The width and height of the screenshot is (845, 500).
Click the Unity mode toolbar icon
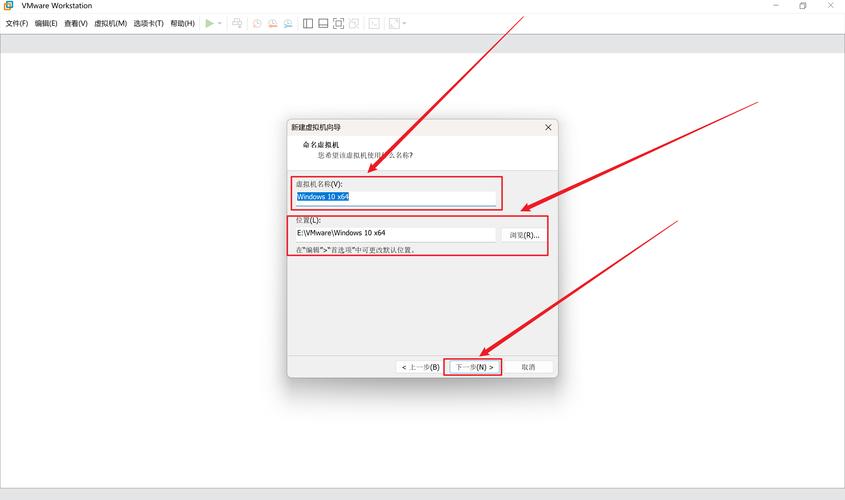(354, 23)
